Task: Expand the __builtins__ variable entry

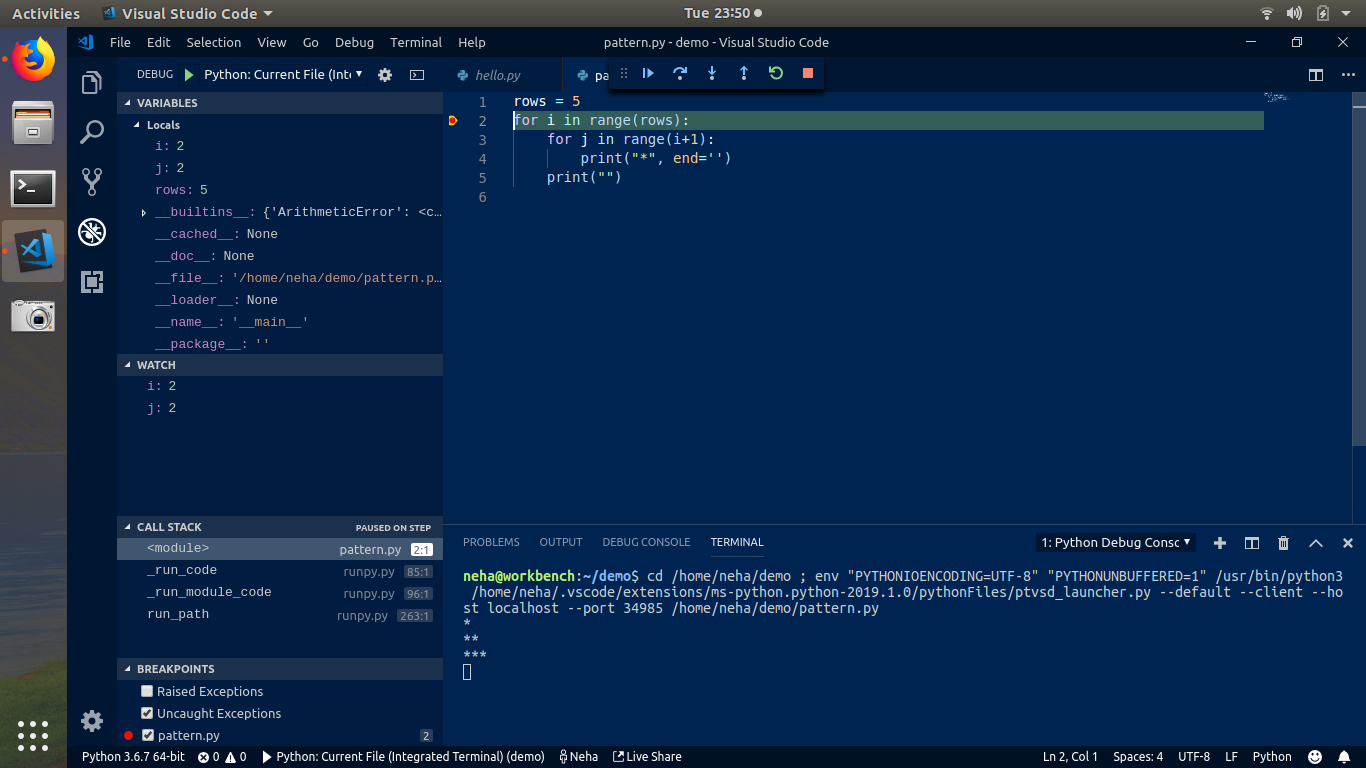Action: tap(143, 212)
